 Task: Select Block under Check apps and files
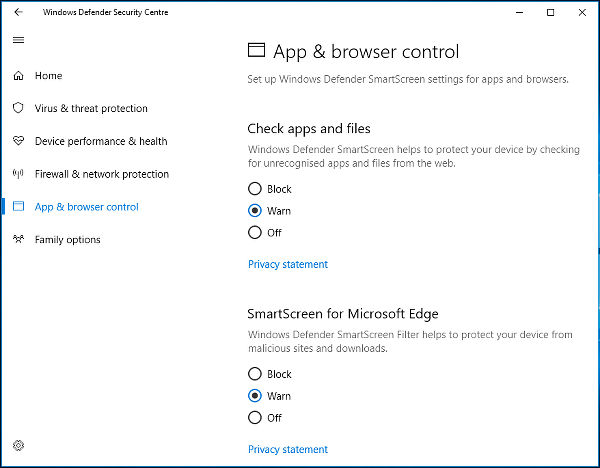tap(255, 189)
